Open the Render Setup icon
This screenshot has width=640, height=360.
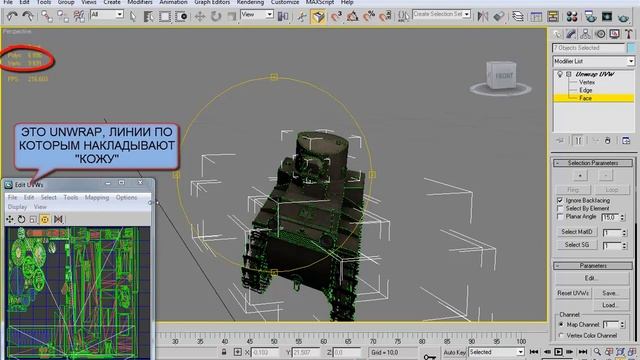click(590, 16)
